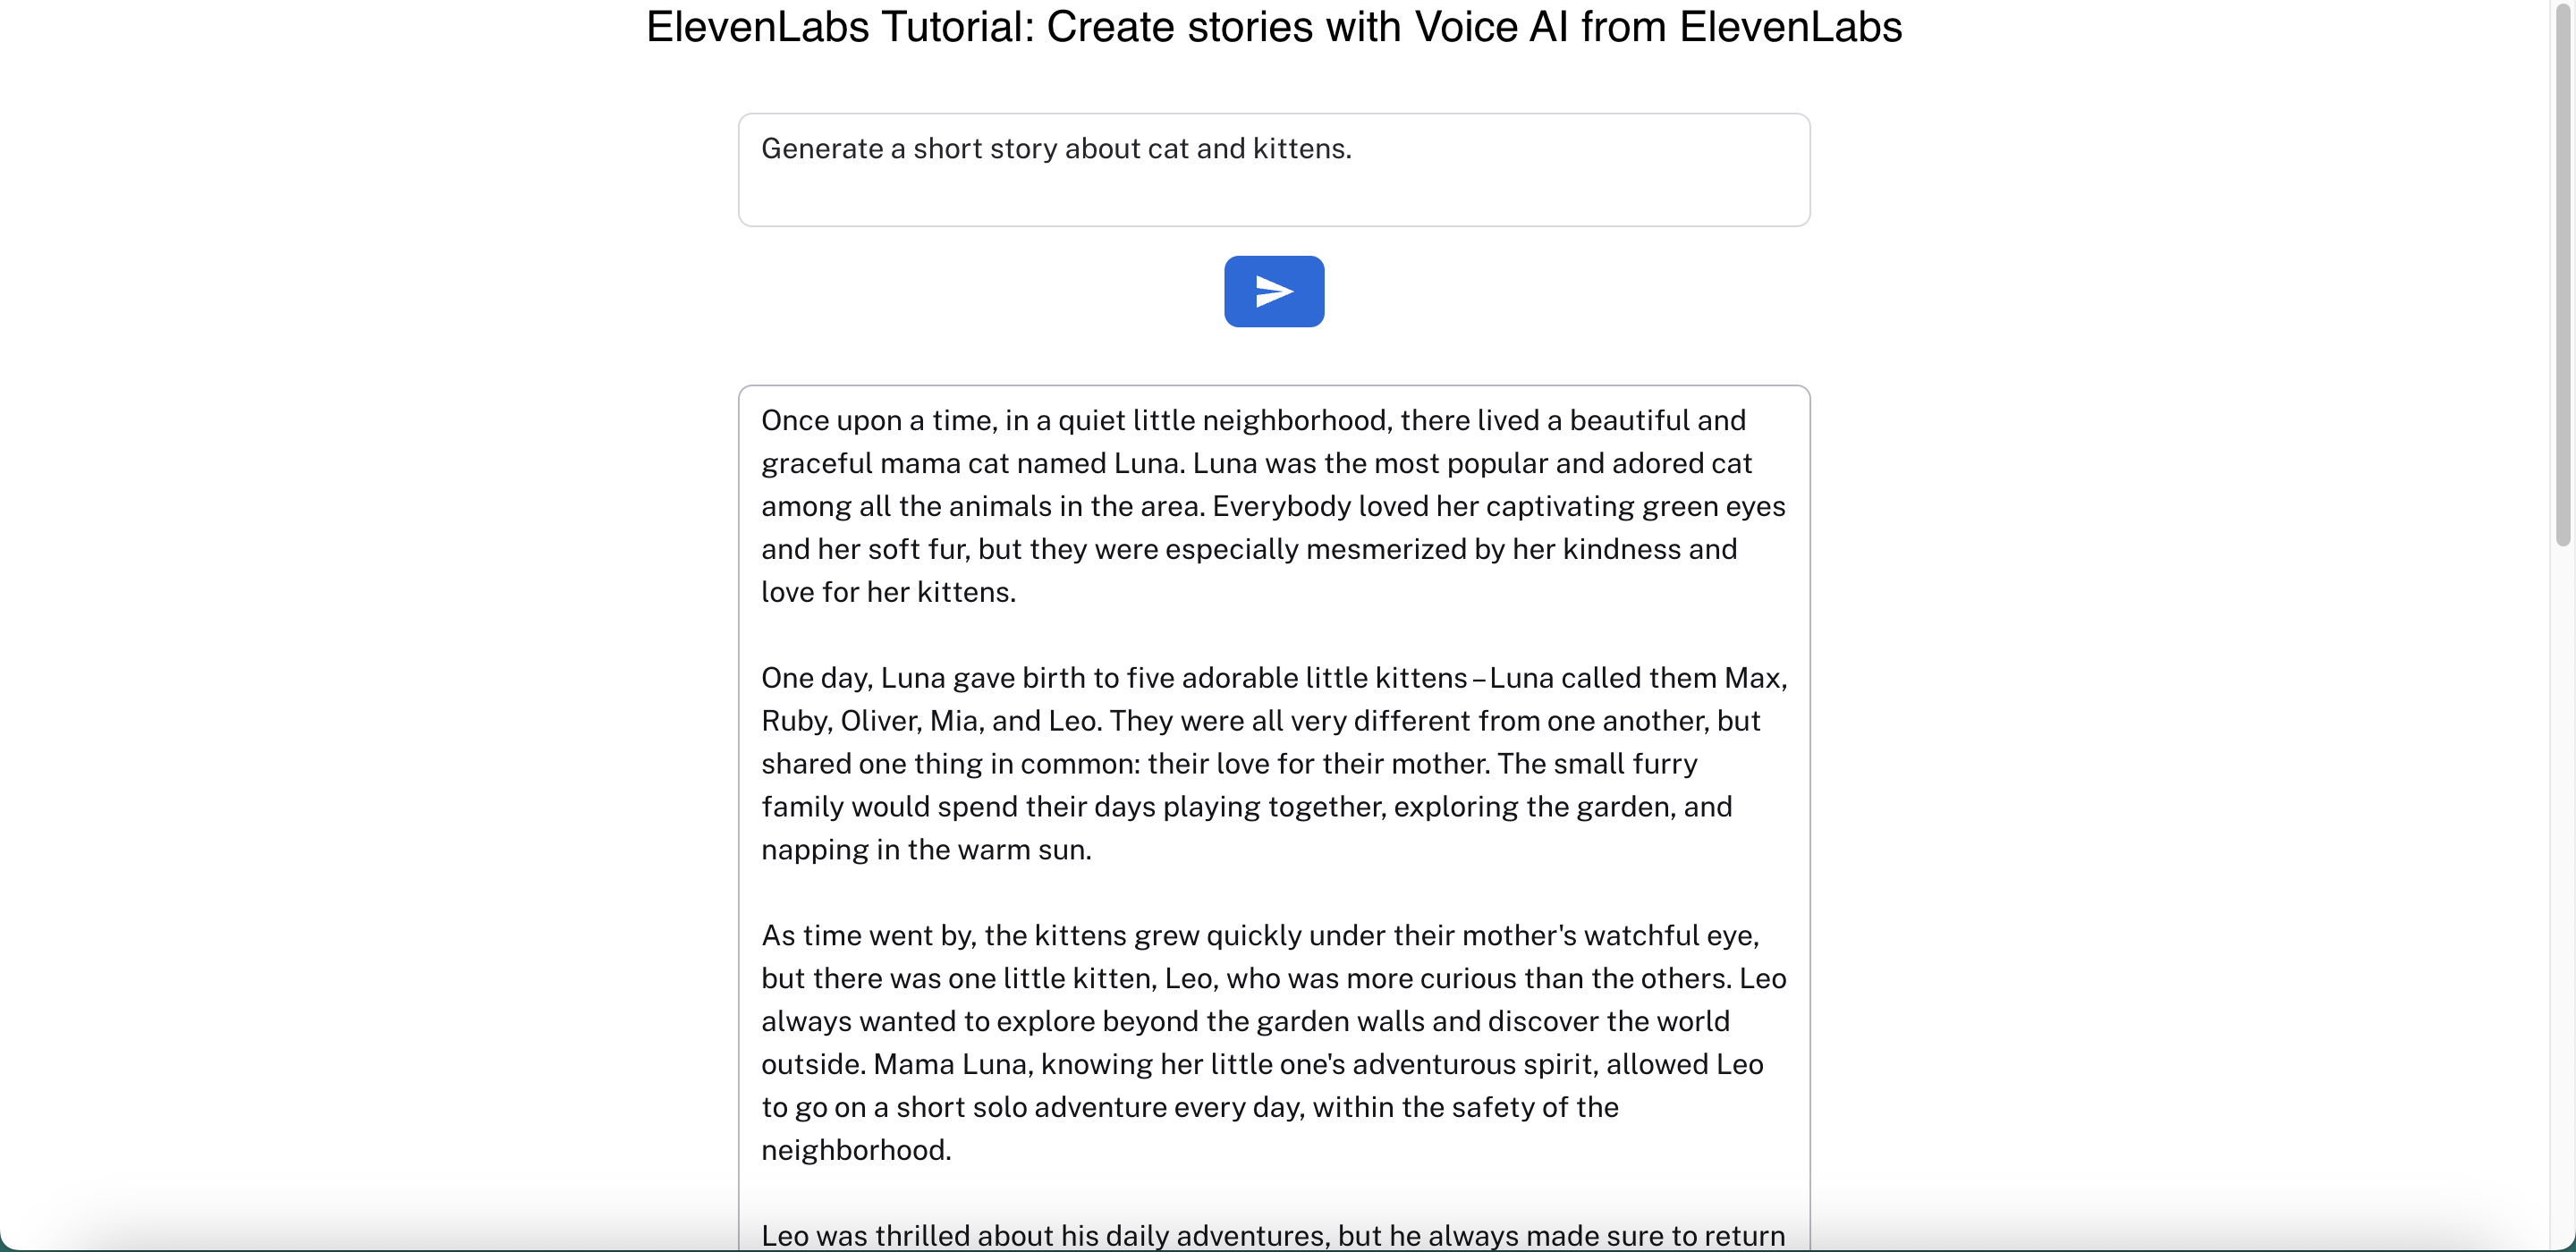The image size is (2576, 1252).
Task: Click 'love for her kittens.' line
Action: pos(888,593)
